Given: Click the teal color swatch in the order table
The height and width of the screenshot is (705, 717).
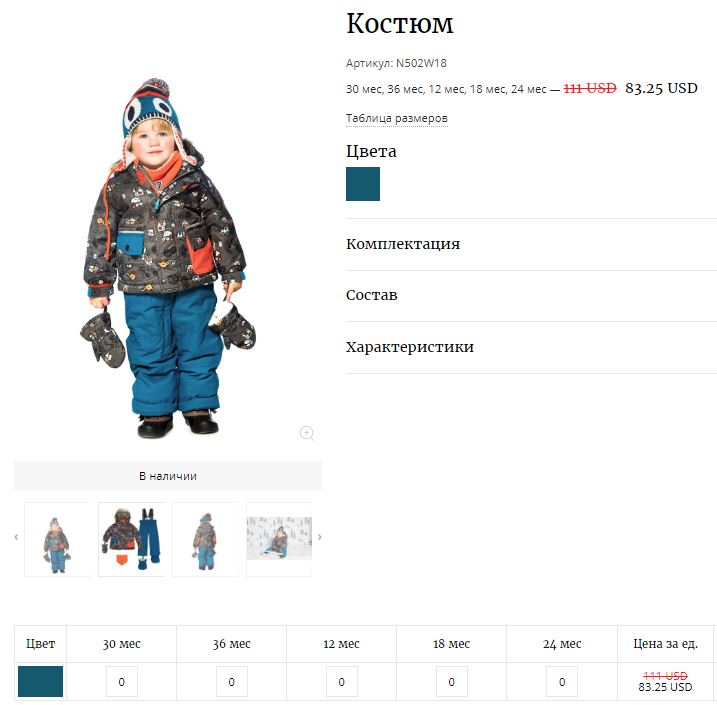Looking at the screenshot, I should pyautogui.click(x=40, y=681).
